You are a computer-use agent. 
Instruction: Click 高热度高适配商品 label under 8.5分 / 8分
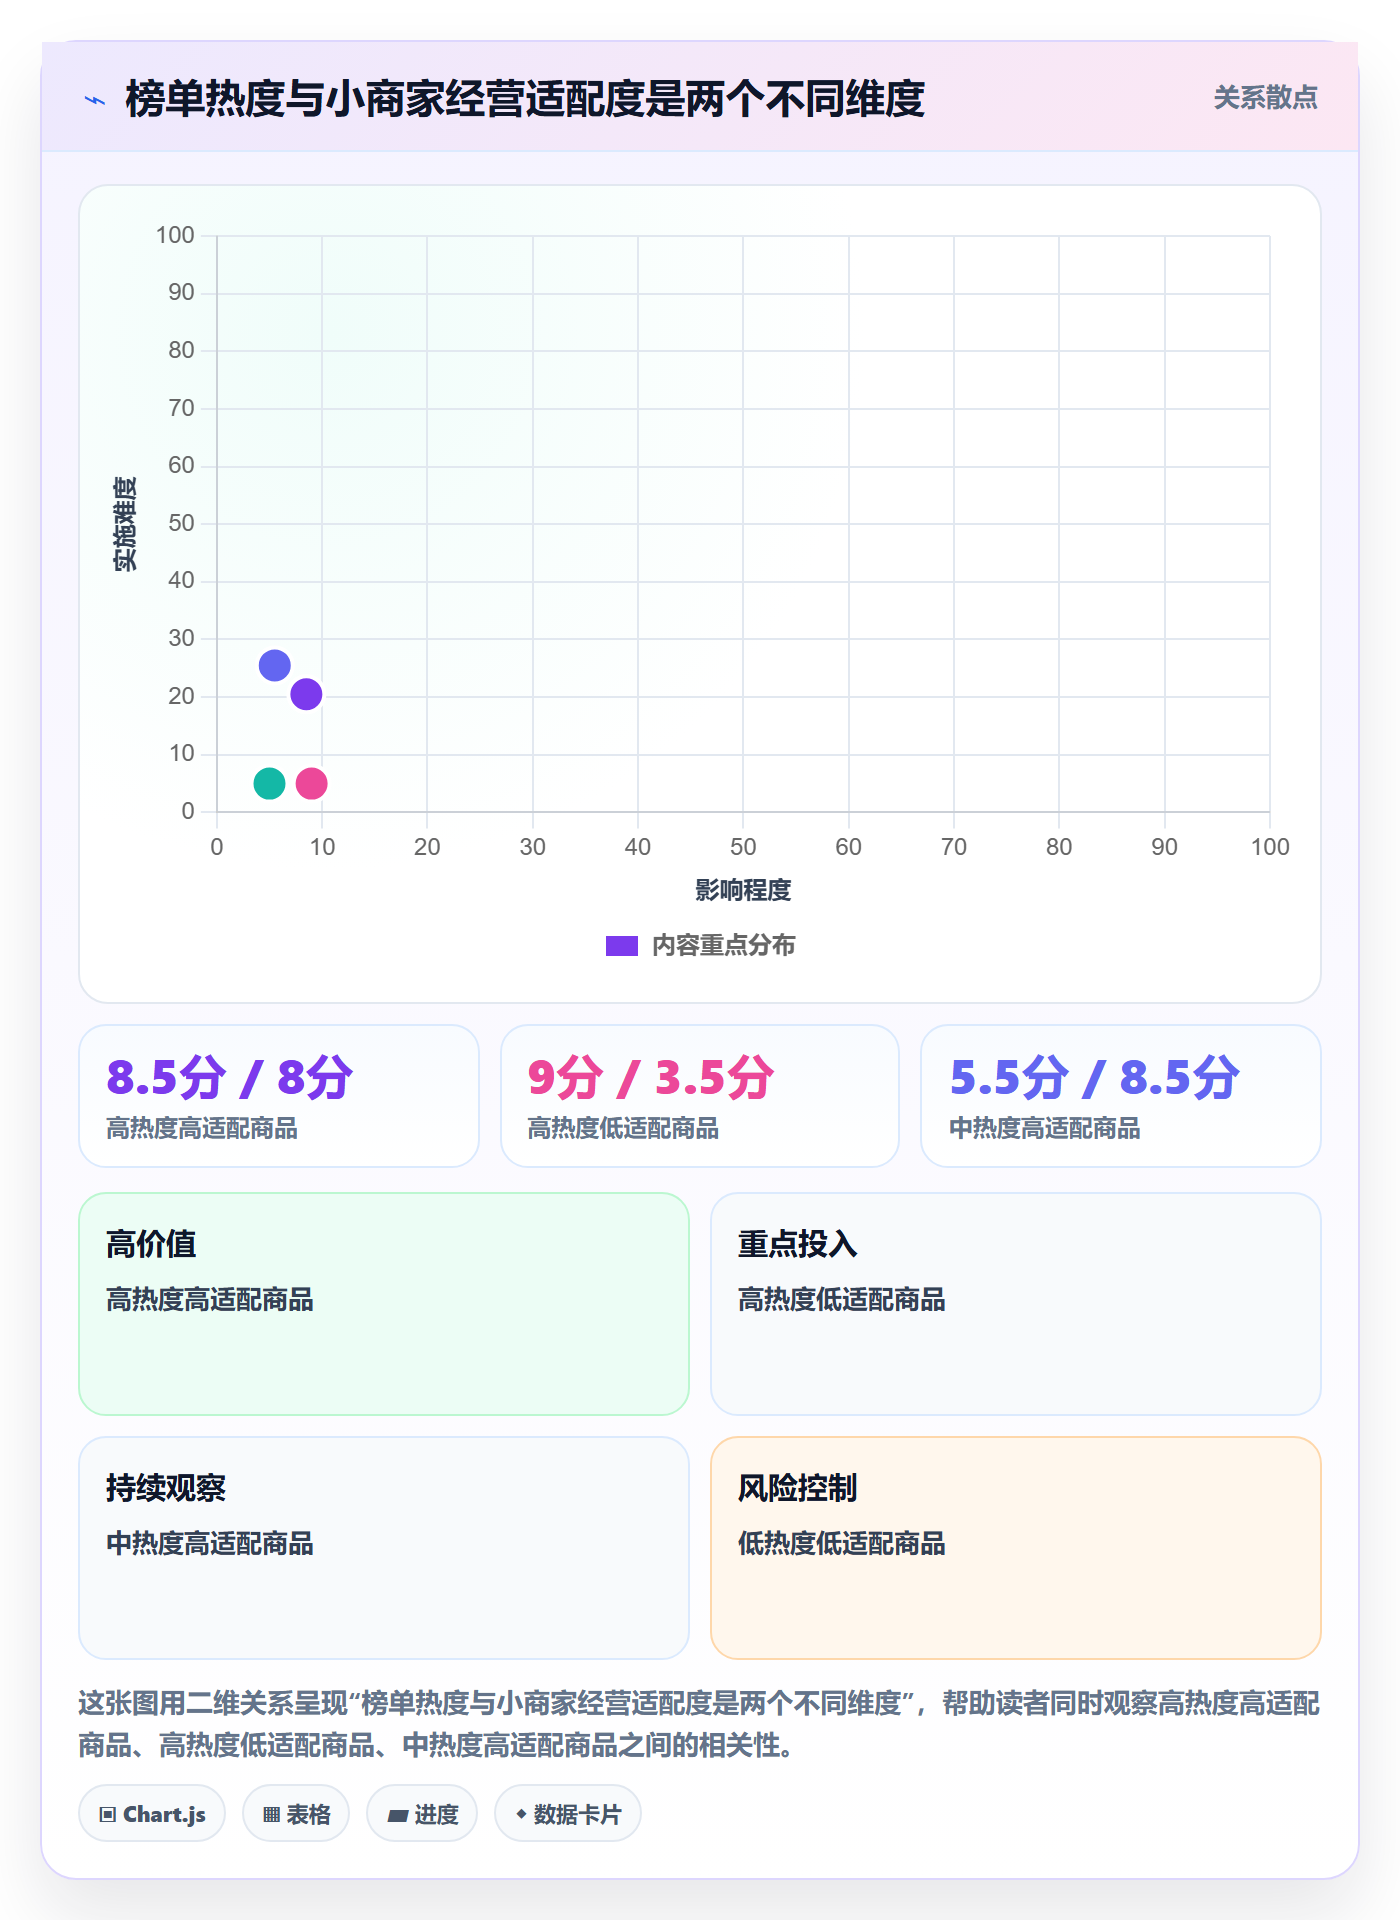pyautogui.click(x=202, y=1129)
